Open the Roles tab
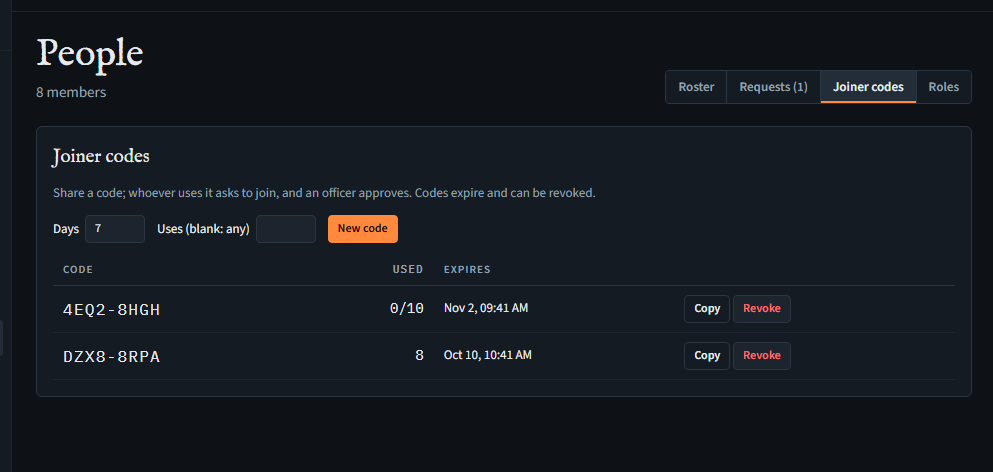The image size is (993, 472). coord(944,87)
